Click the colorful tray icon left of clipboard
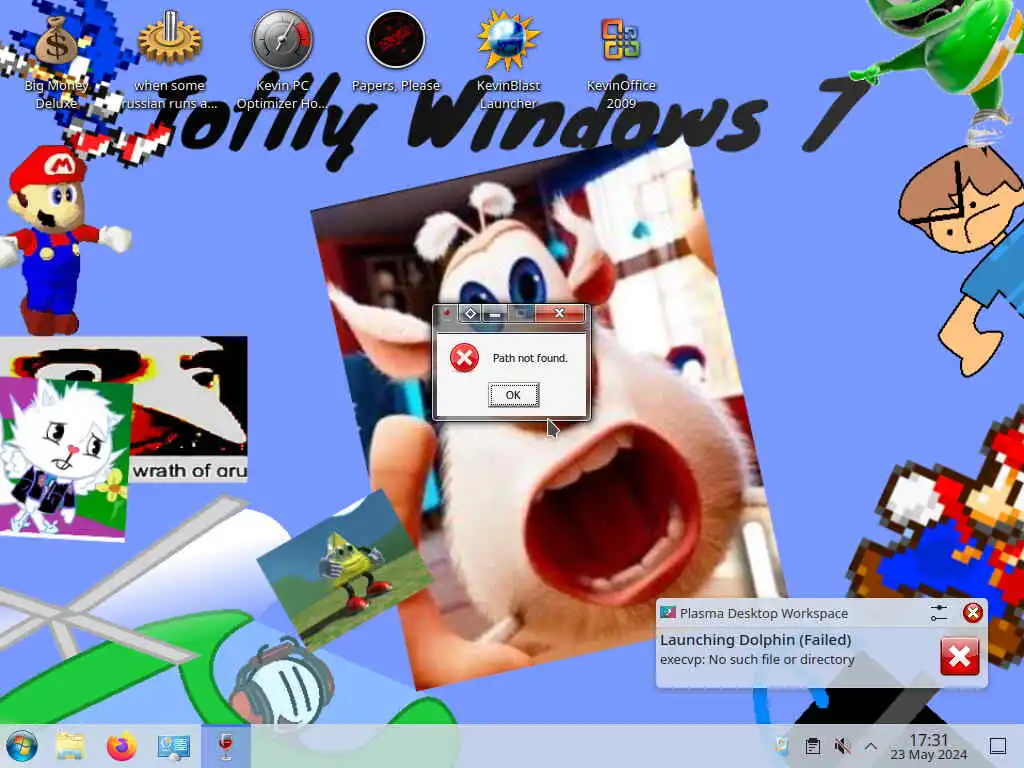 click(782, 746)
